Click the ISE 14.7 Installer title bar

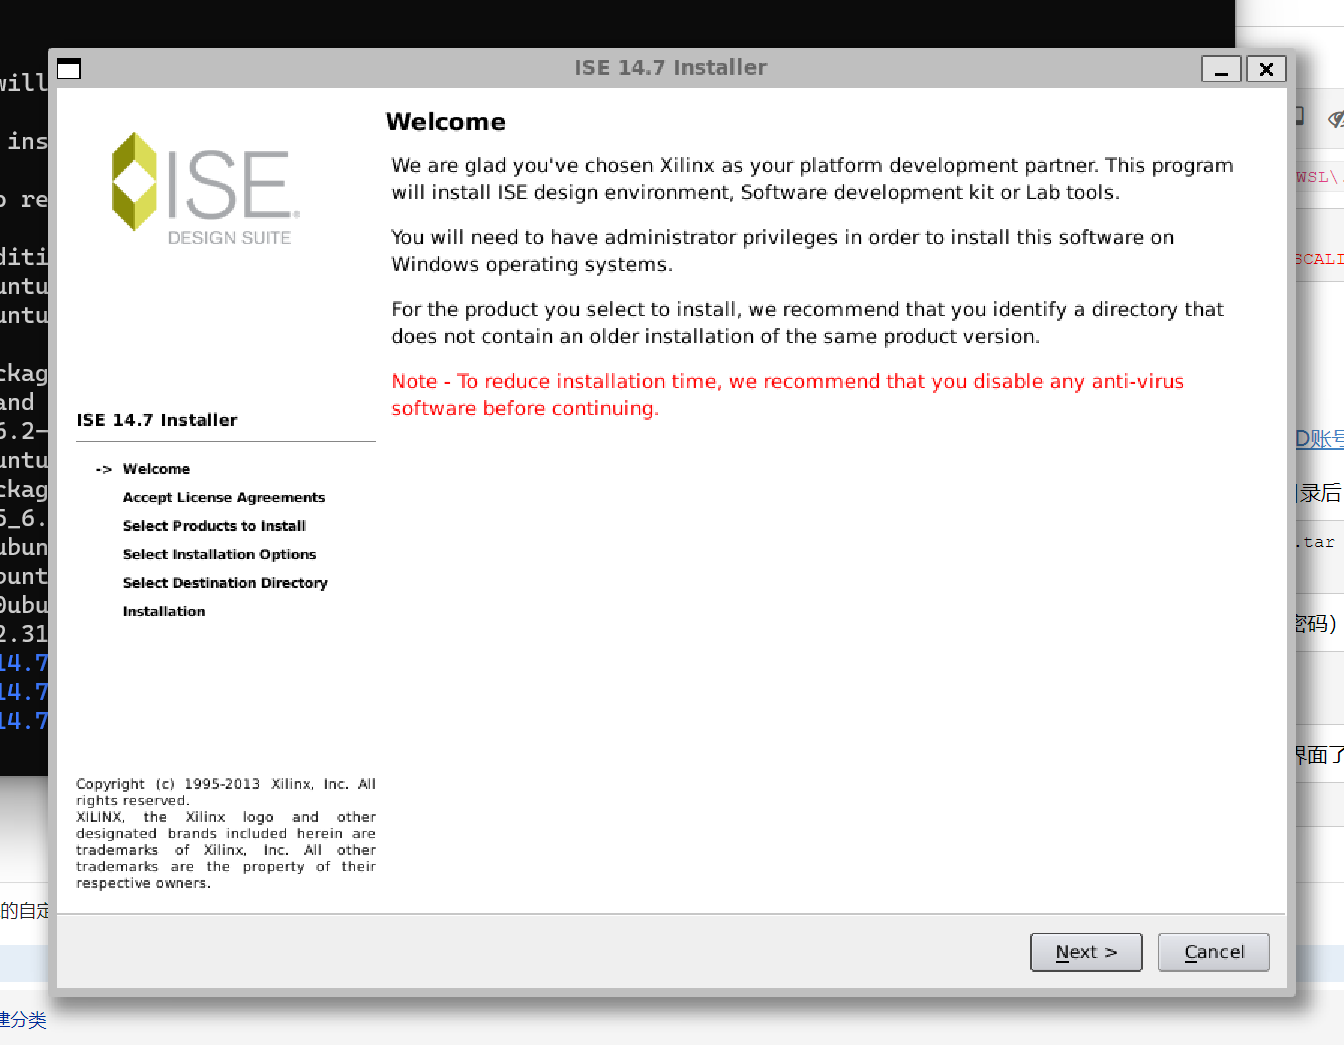[671, 67]
